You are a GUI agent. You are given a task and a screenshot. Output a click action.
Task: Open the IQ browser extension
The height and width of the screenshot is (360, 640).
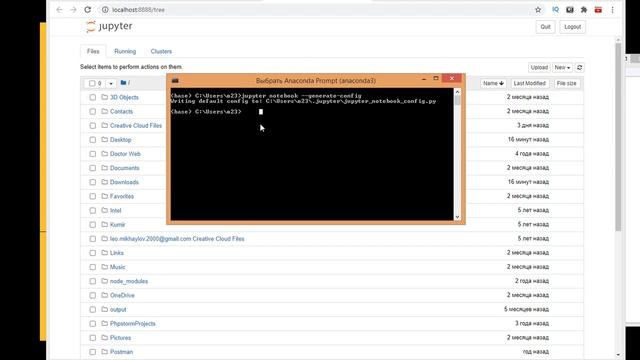coord(556,10)
